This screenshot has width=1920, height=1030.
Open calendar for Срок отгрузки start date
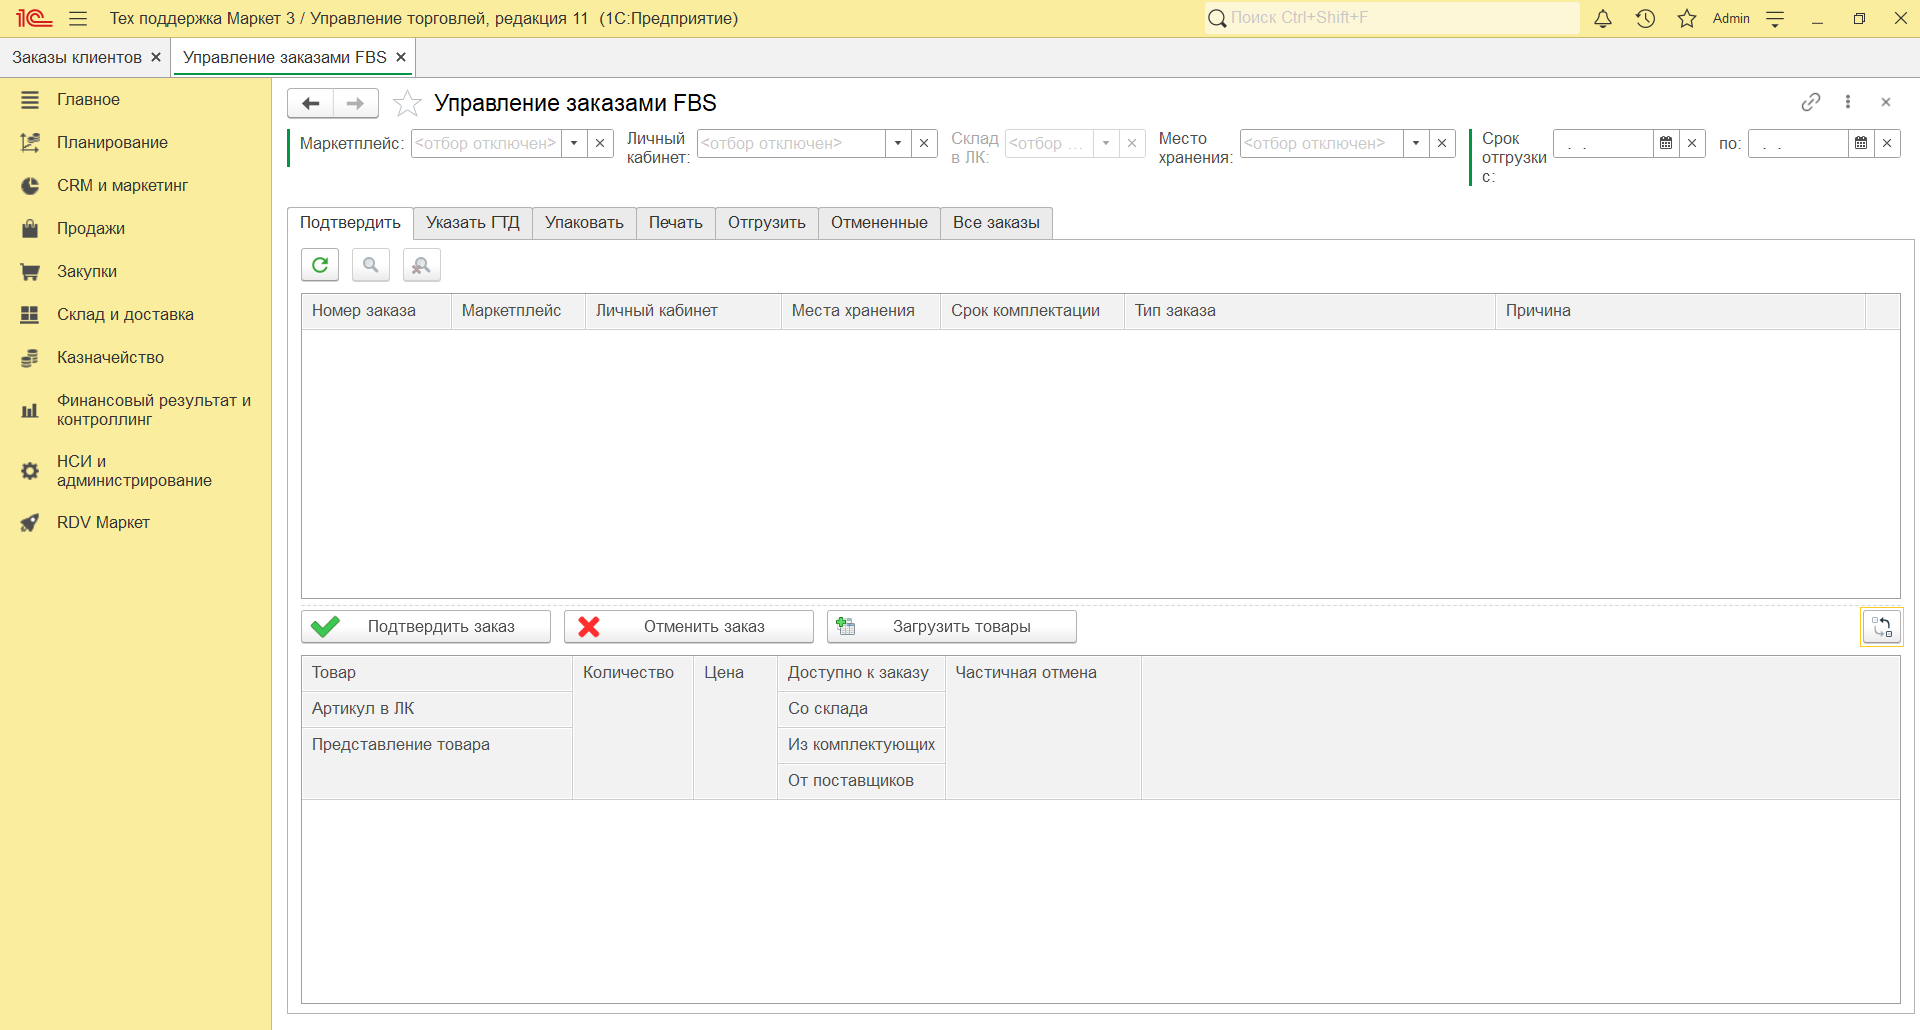coord(1666,143)
